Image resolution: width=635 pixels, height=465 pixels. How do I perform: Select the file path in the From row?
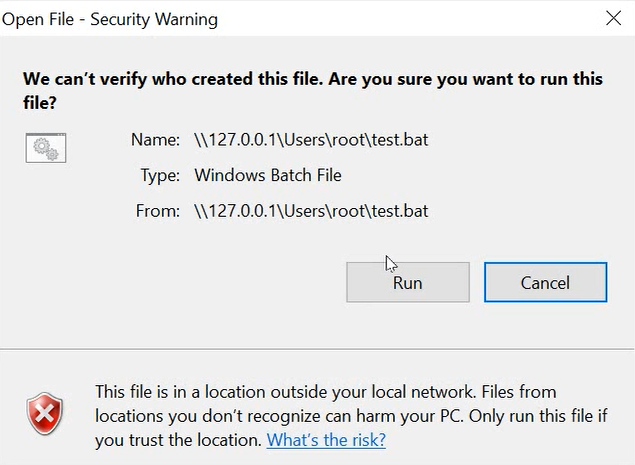coord(311,211)
